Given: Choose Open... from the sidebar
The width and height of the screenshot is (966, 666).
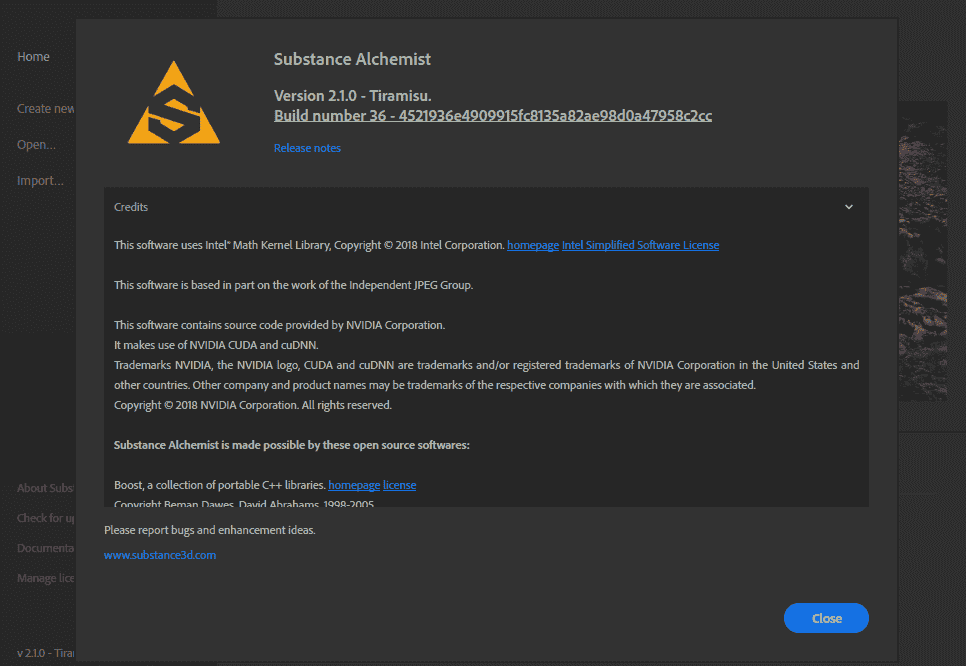Looking at the screenshot, I should 36,144.
